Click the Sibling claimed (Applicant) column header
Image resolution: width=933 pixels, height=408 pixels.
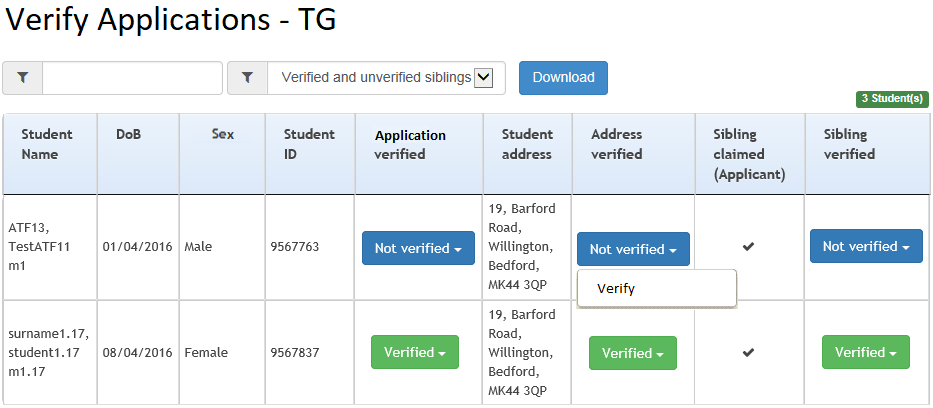click(x=750, y=153)
